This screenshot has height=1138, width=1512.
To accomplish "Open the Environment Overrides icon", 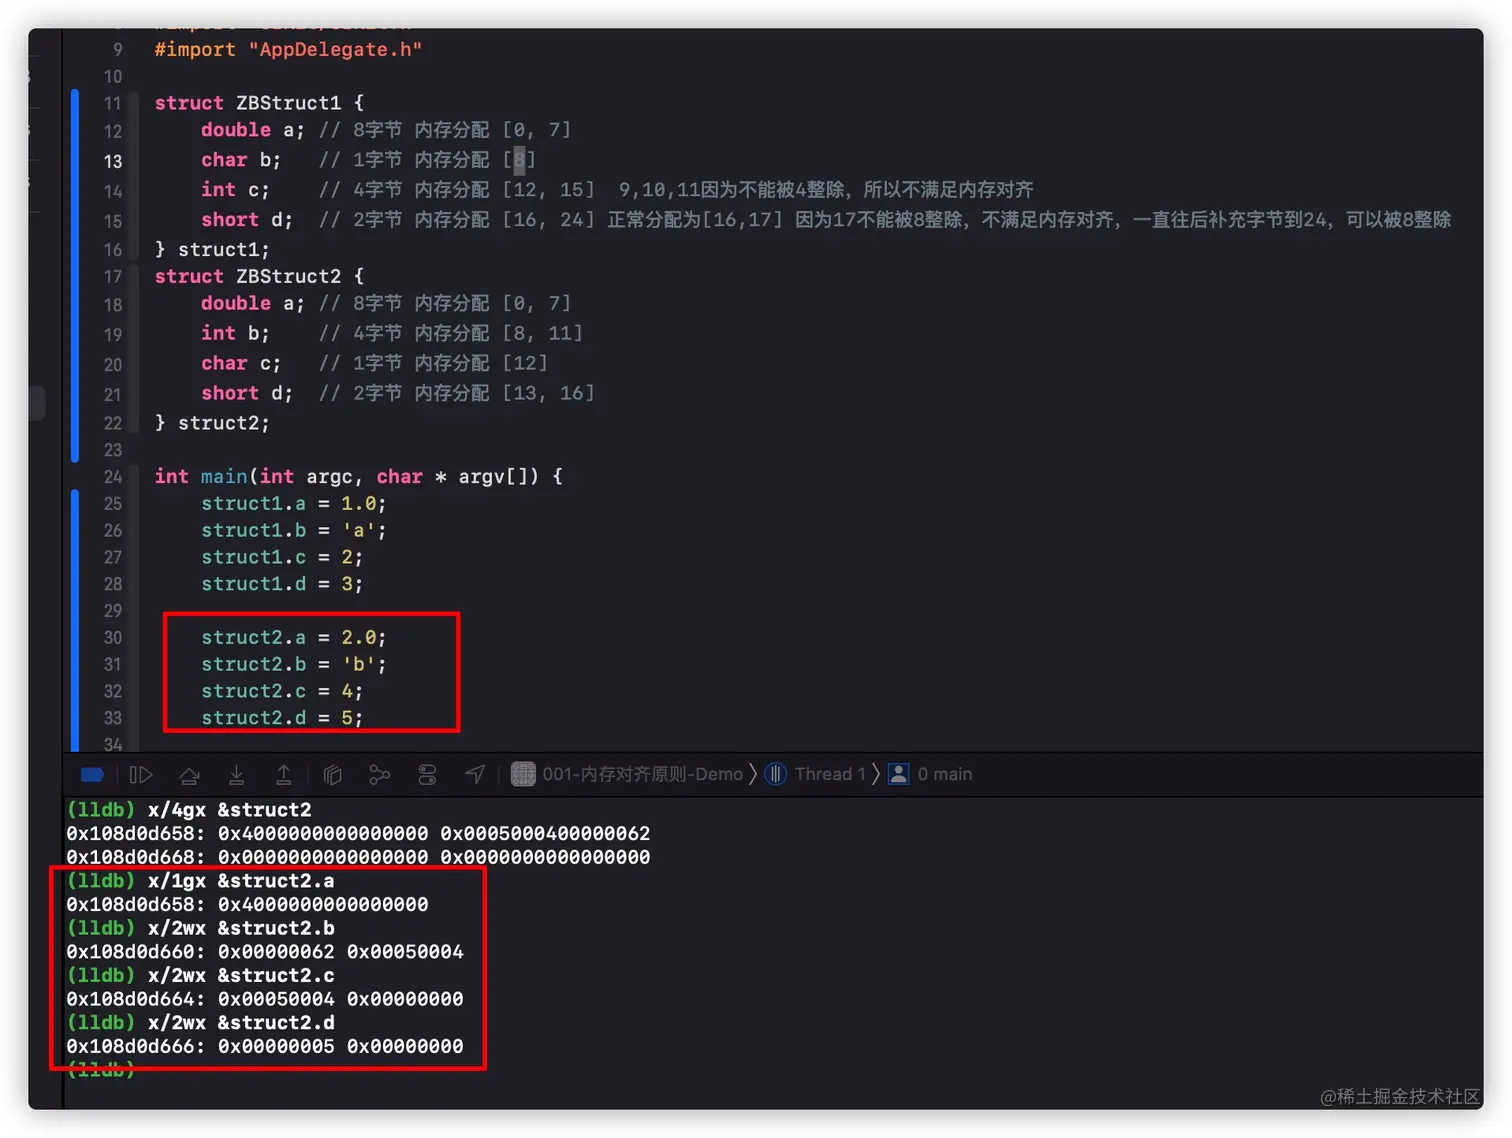I will pyautogui.click(x=427, y=774).
